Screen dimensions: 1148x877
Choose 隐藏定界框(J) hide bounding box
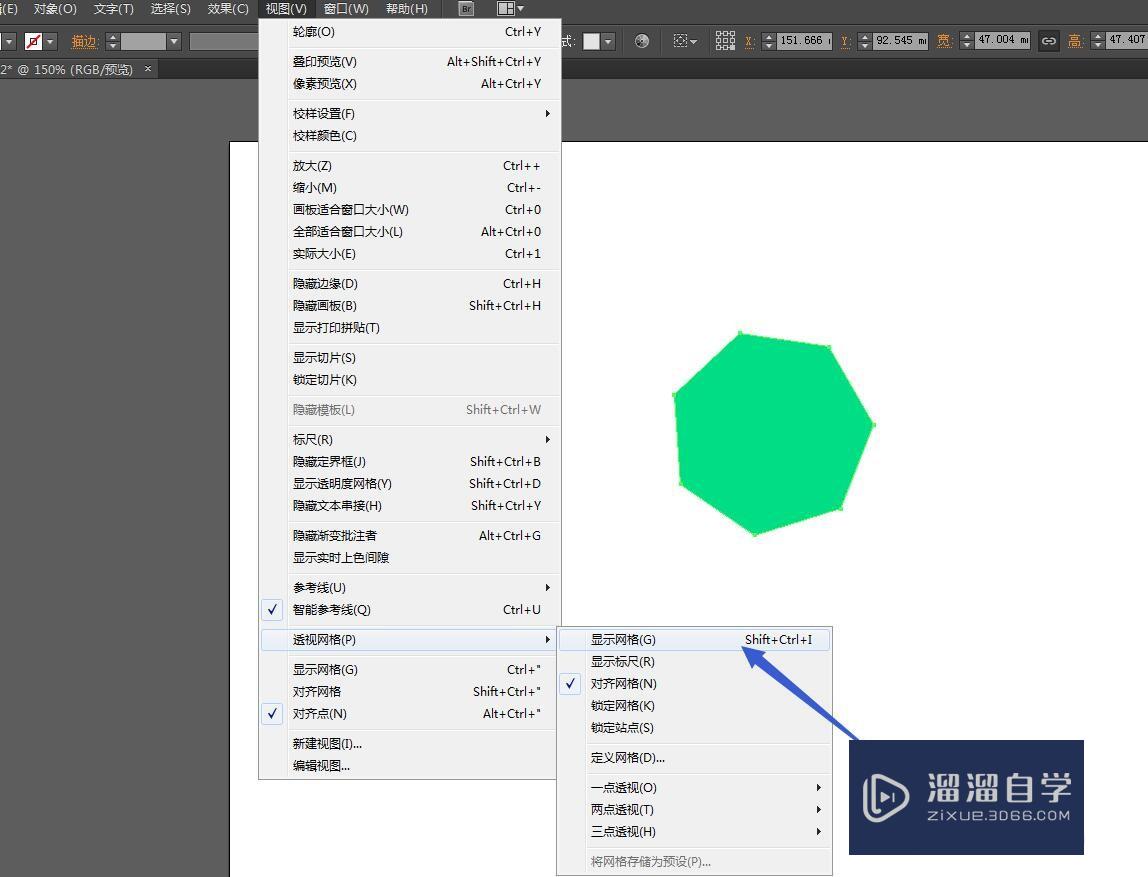(410, 461)
